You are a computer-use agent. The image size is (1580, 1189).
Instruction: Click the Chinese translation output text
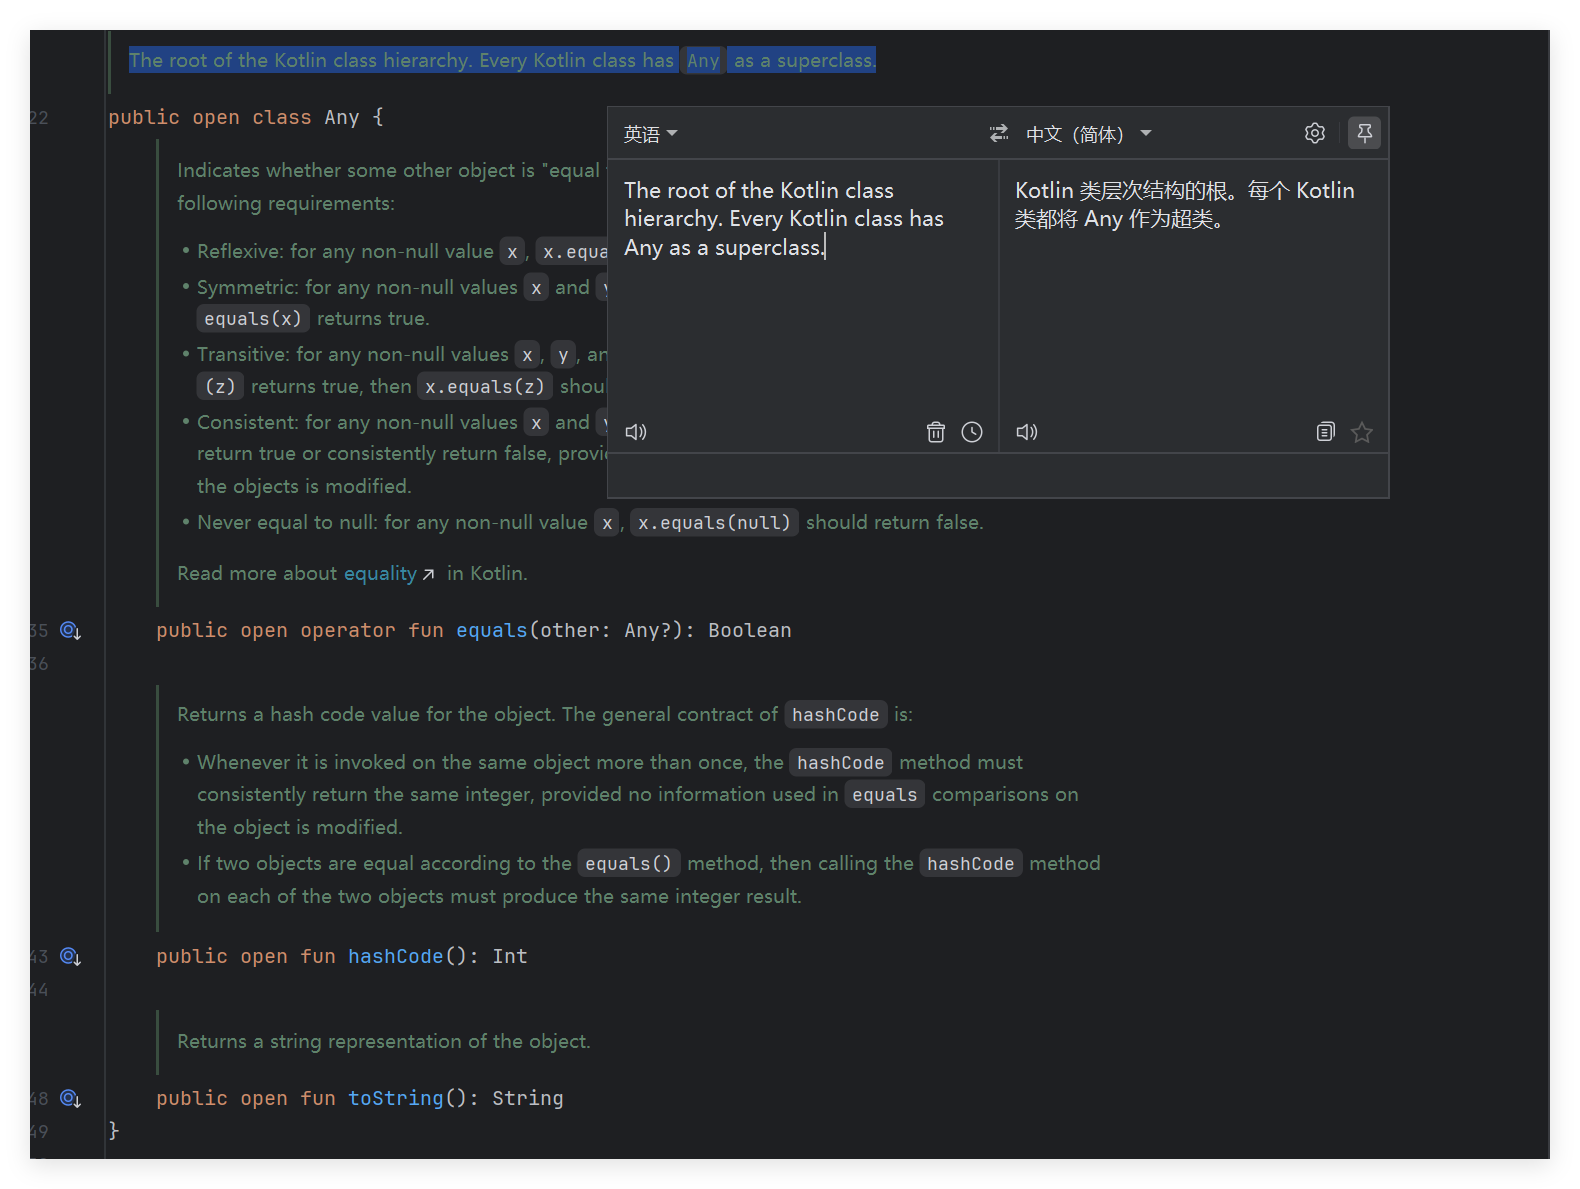click(1184, 204)
